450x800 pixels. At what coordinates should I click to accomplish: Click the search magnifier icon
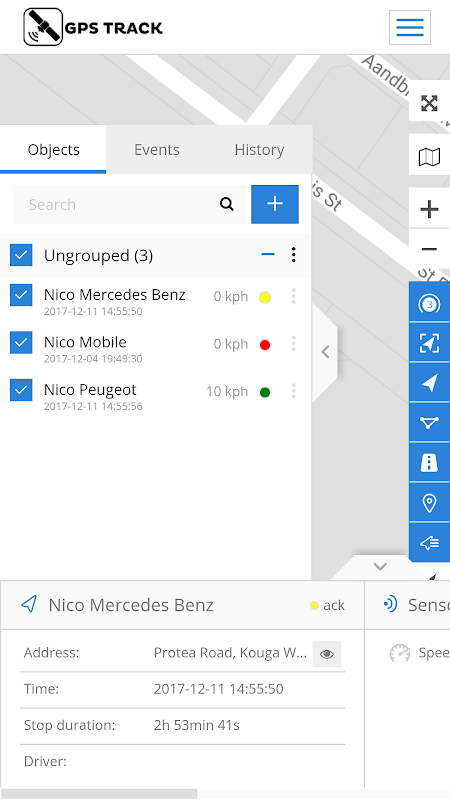pyautogui.click(x=227, y=205)
